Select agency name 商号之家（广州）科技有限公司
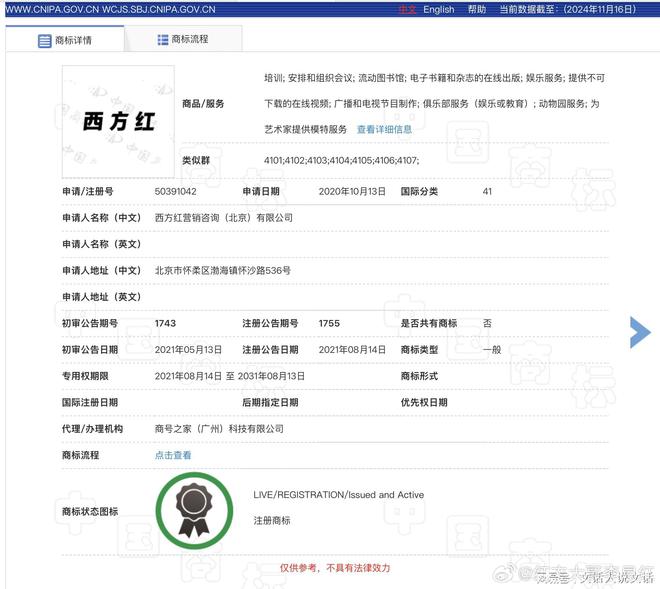 coord(219,429)
